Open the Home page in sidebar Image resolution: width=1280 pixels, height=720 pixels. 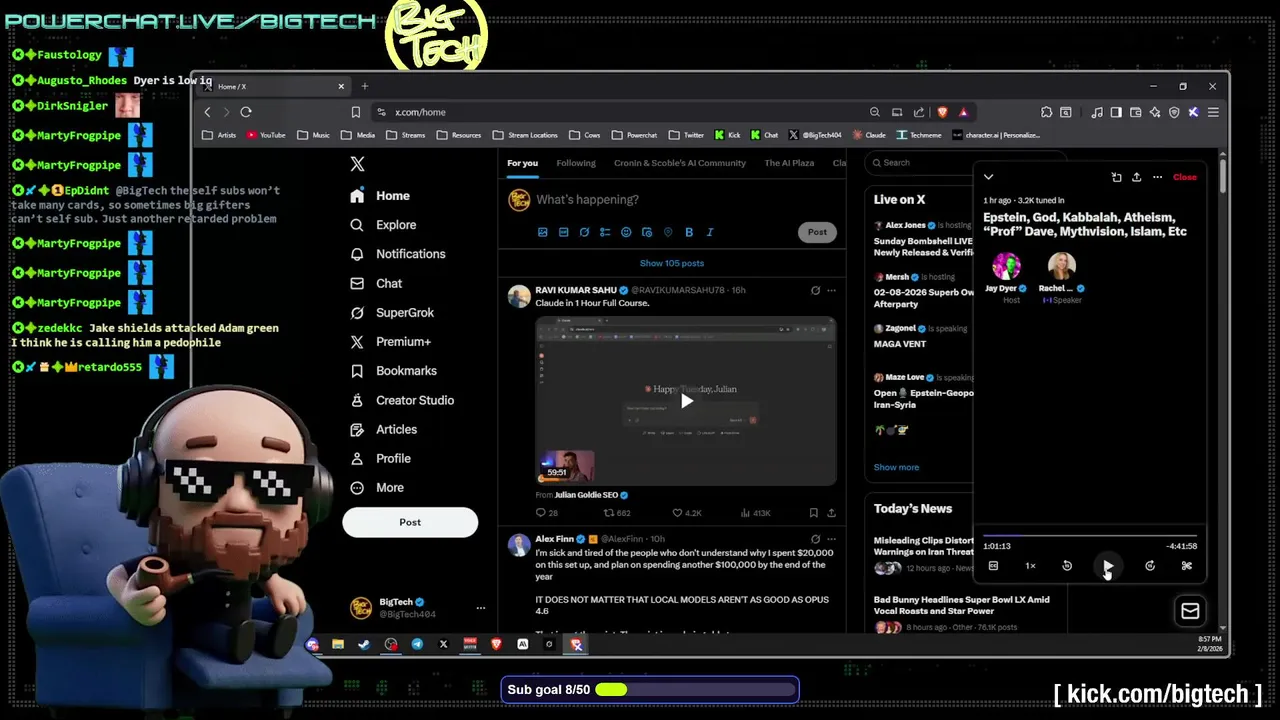(x=380, y=196)
